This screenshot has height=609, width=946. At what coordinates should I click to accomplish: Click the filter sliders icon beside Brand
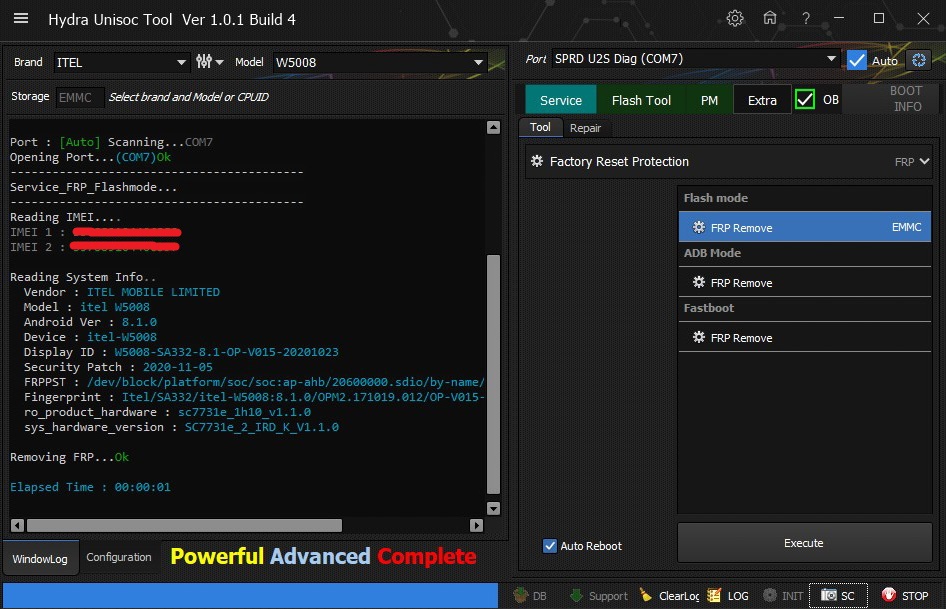204,62
